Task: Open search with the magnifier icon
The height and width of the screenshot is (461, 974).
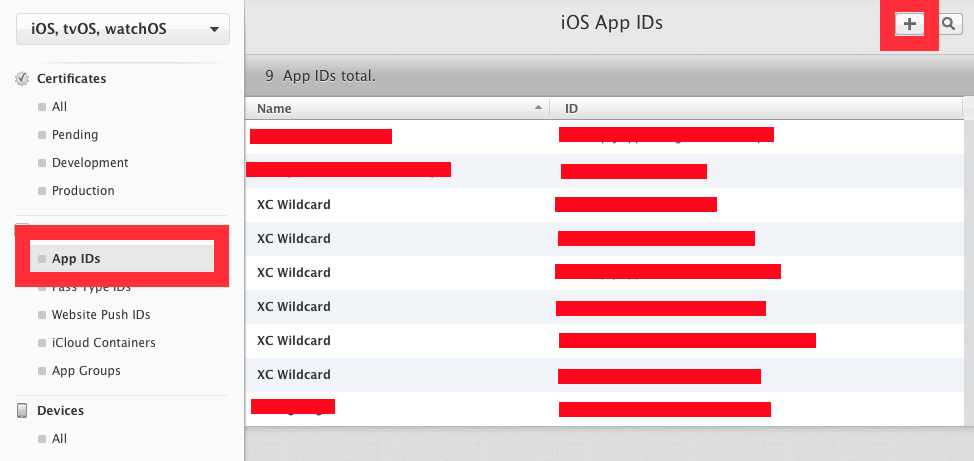Action: [948, 24]
